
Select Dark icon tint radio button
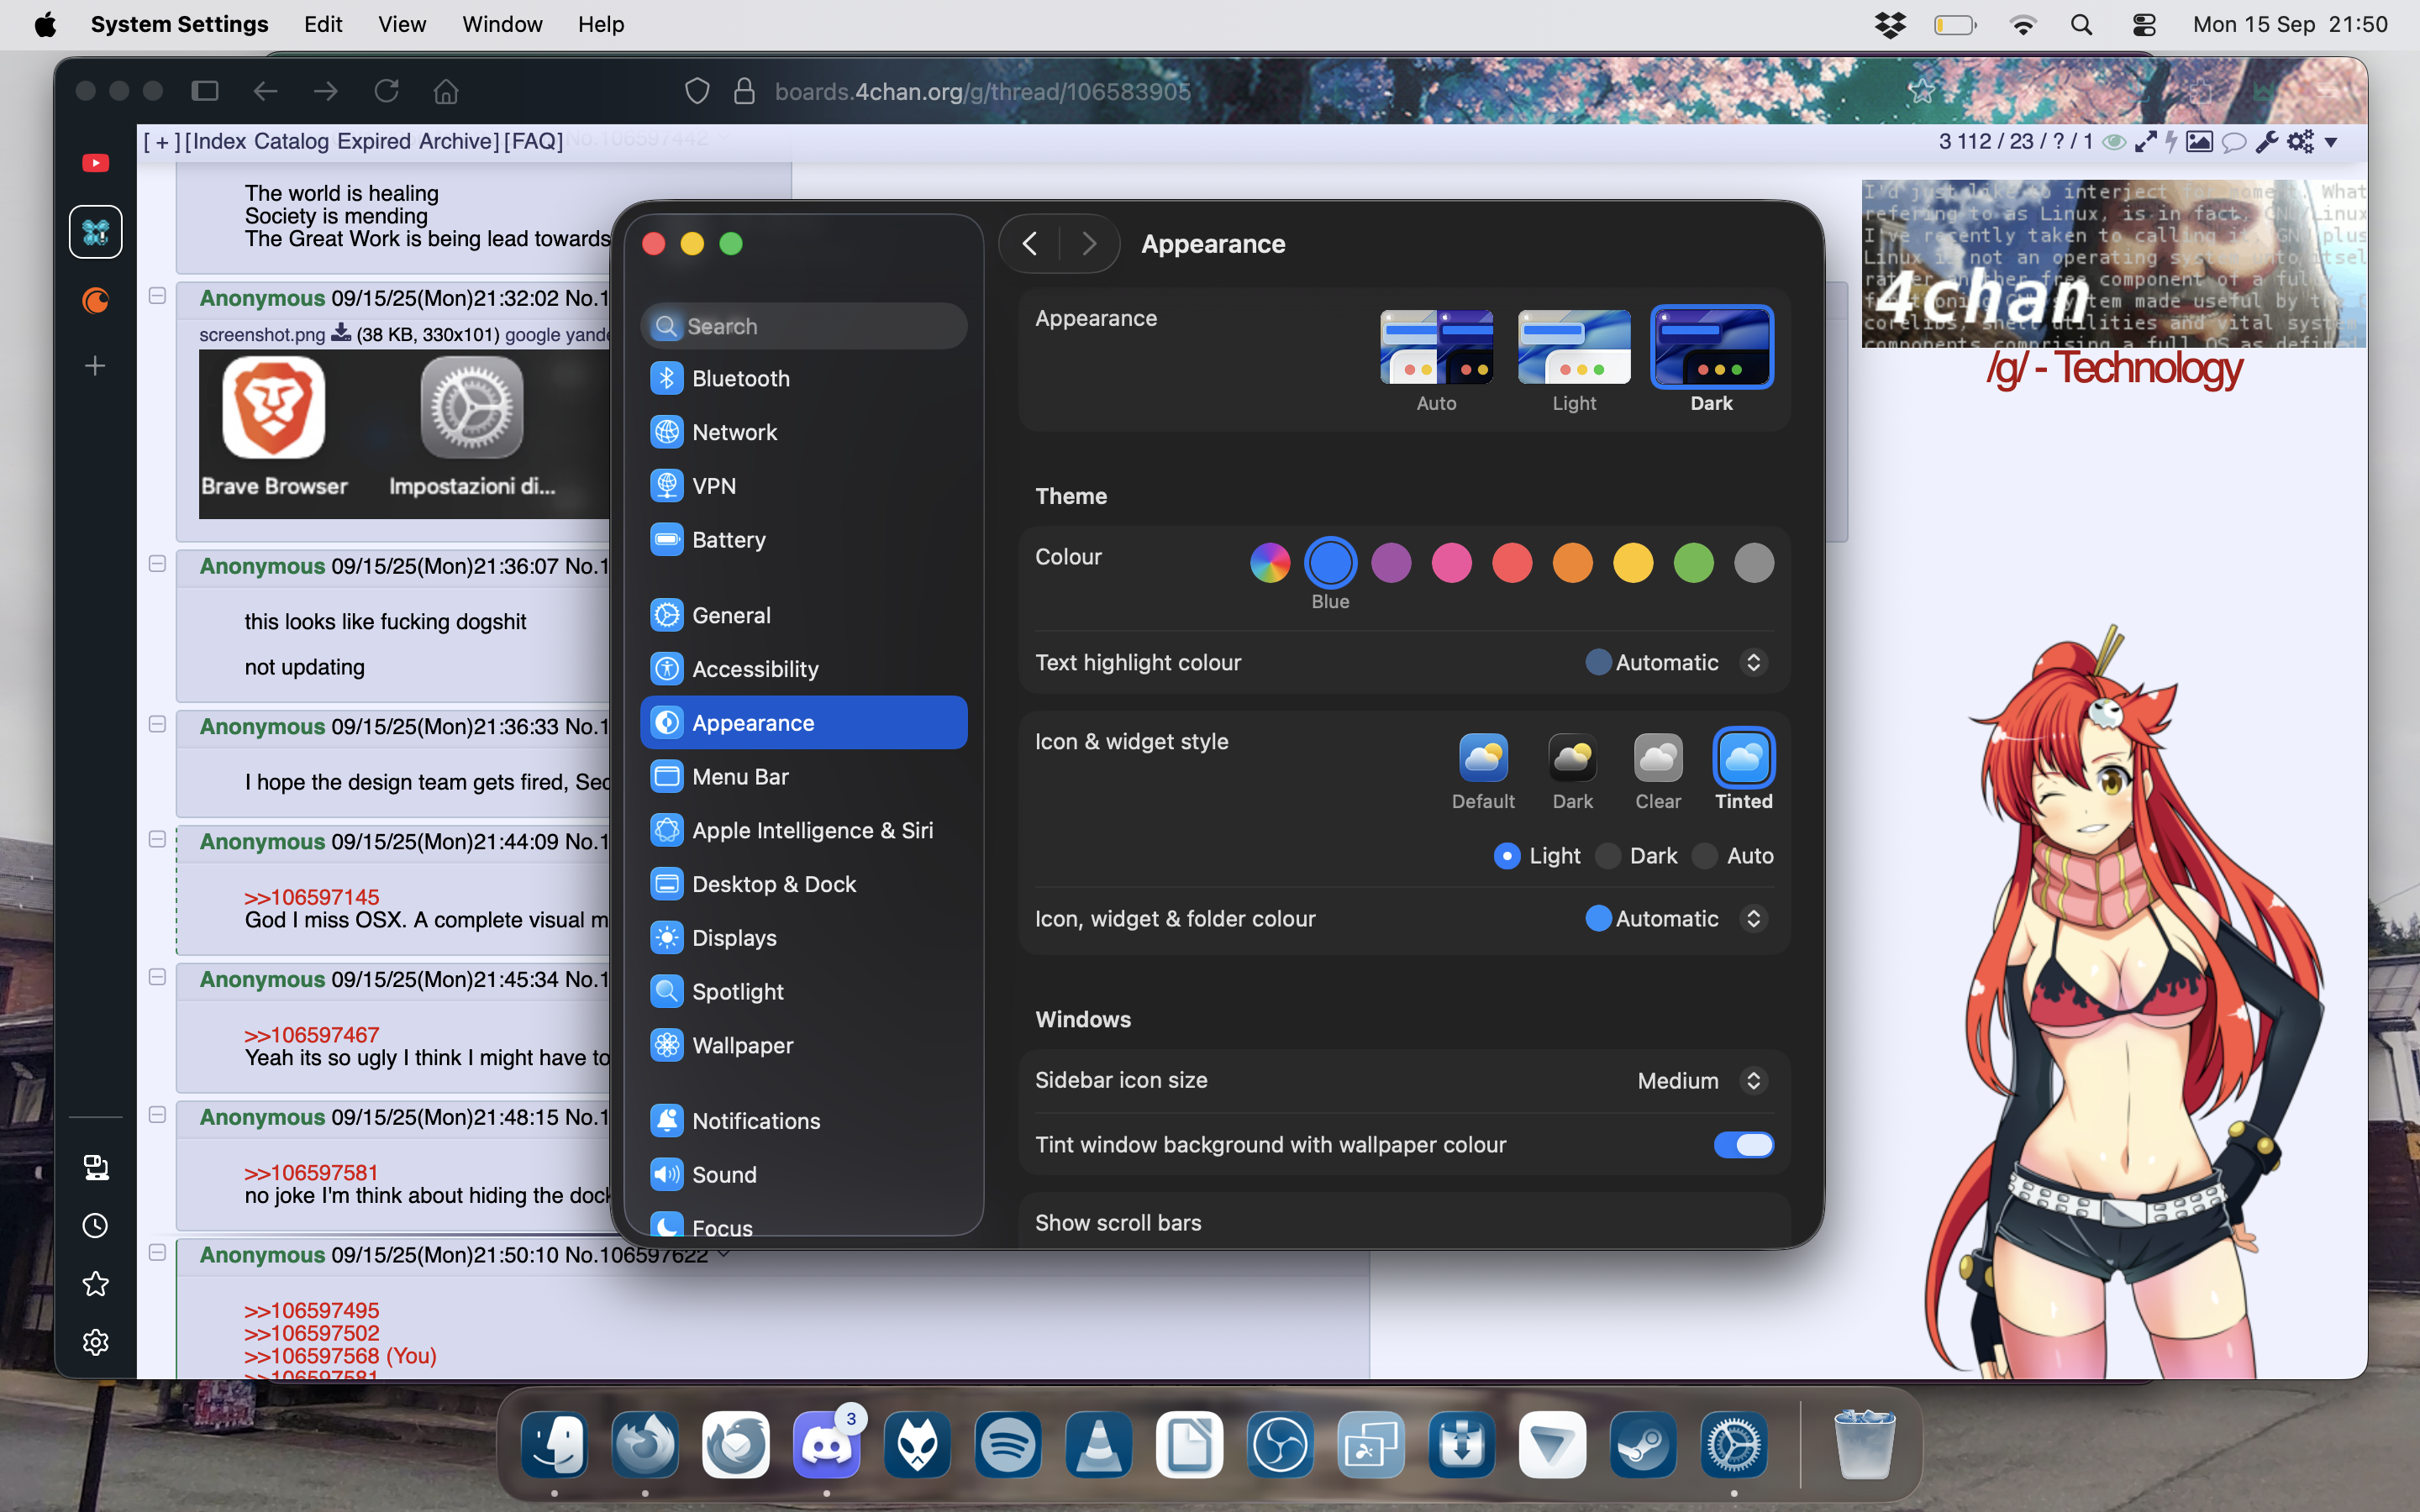pyautogui.click(x=1608, y=856)
